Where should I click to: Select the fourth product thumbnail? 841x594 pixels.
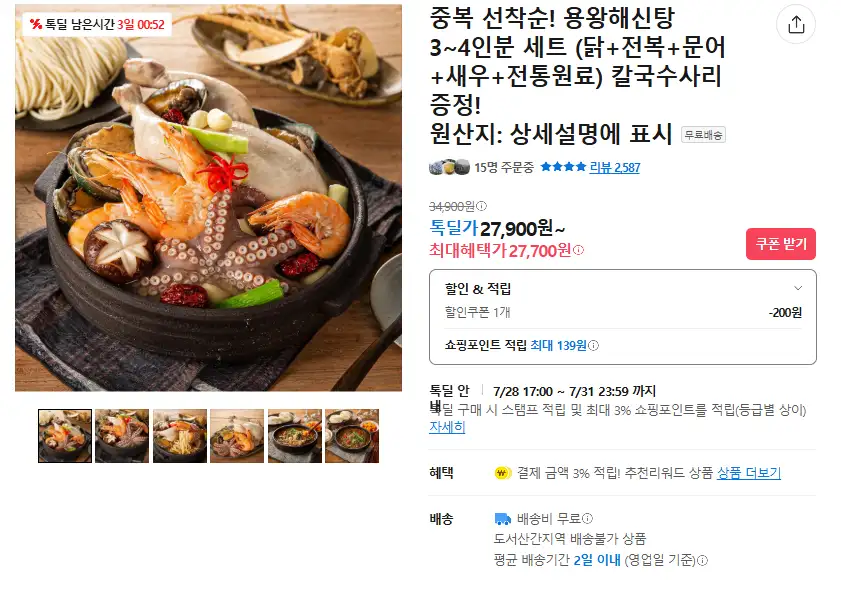tap(237, 436)
